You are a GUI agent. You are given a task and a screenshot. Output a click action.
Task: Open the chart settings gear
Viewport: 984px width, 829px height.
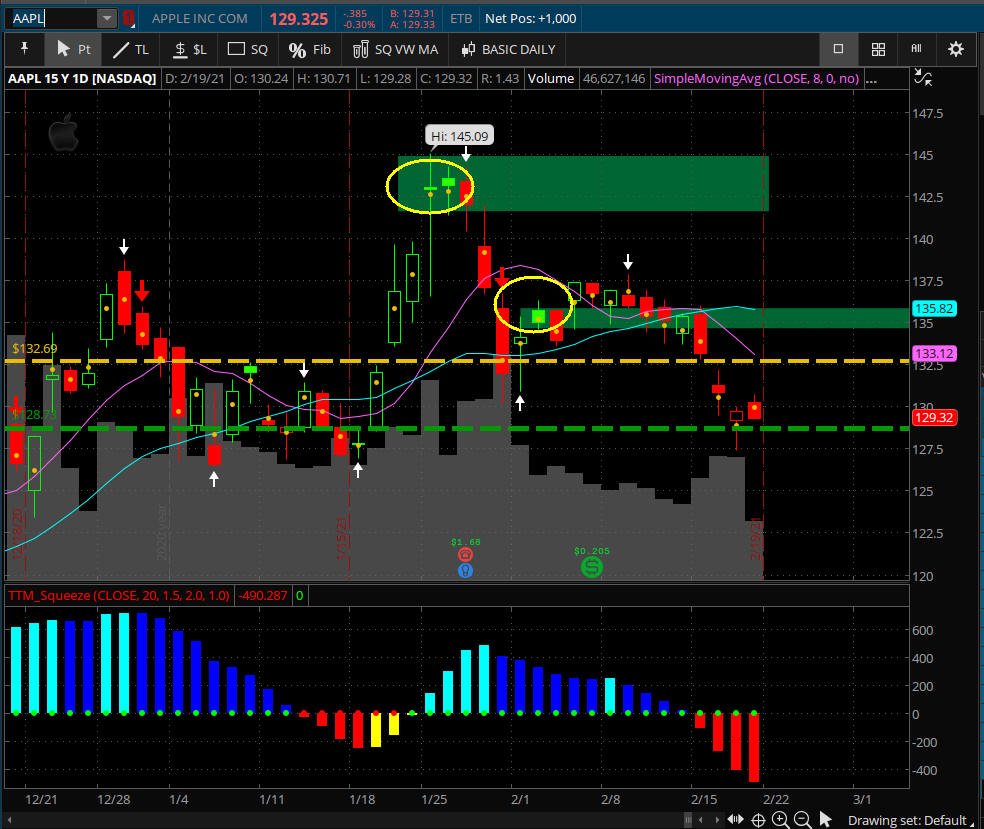tap(956, 49)
